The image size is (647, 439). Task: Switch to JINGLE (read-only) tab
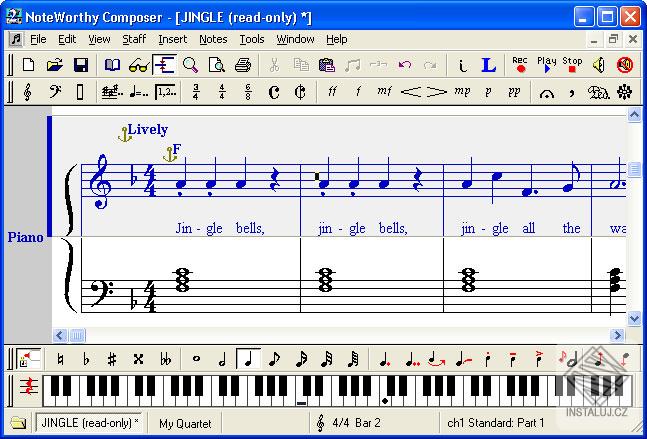click(x=90, y=422)
